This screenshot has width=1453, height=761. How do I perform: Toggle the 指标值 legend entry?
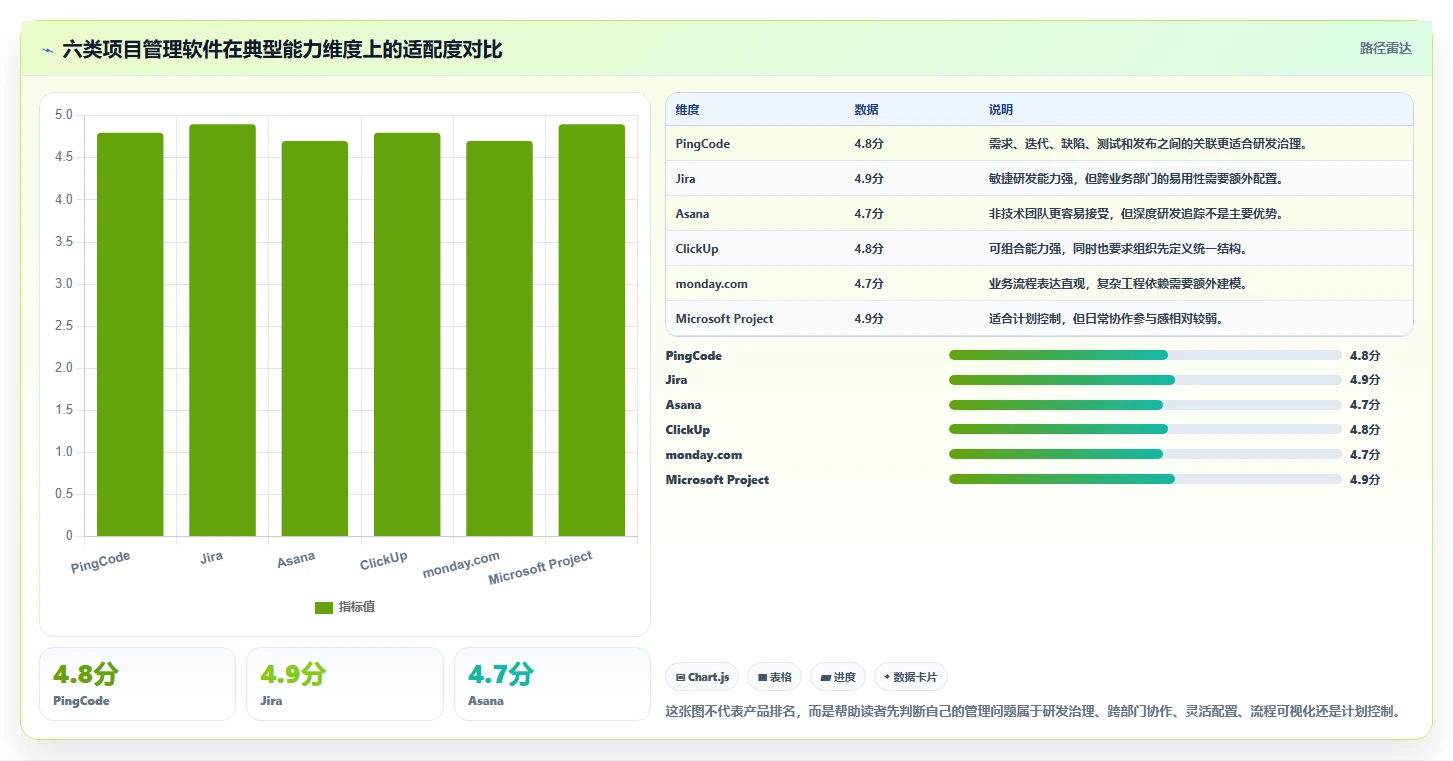(x=345, y=607)
